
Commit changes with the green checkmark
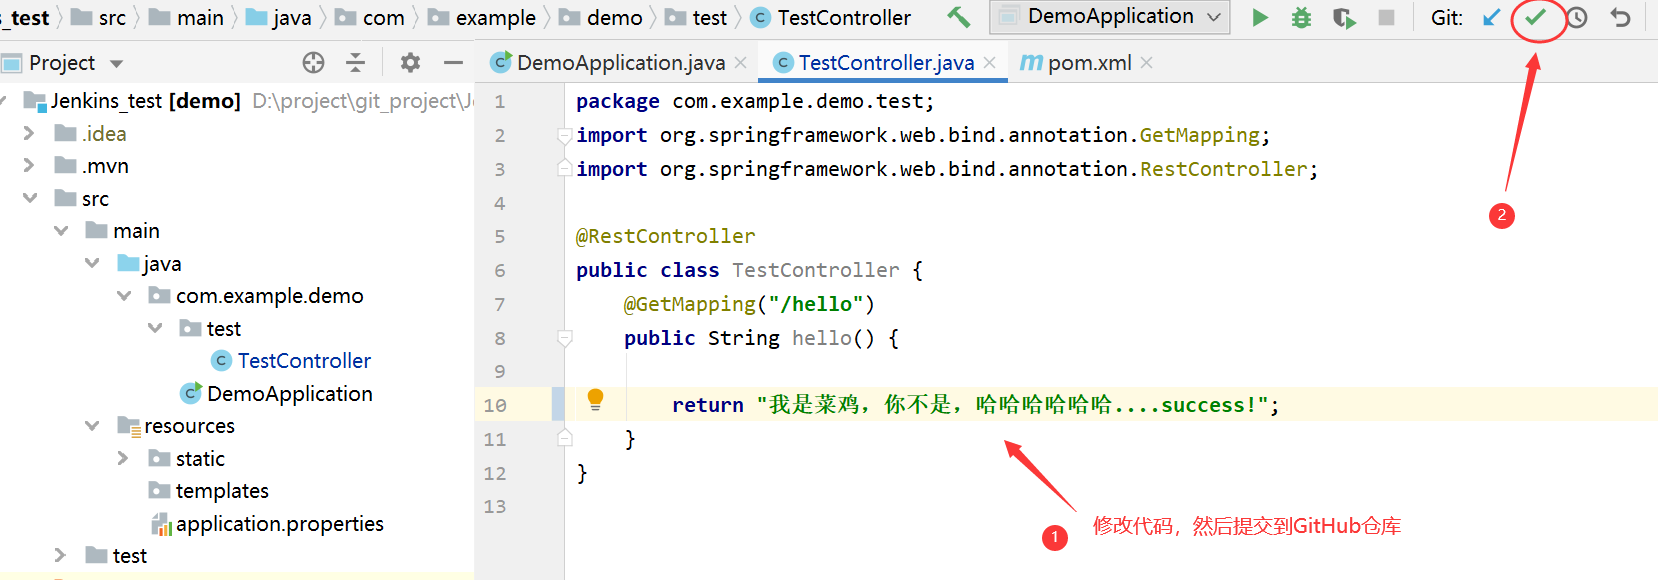click(x=1535, y=17)
